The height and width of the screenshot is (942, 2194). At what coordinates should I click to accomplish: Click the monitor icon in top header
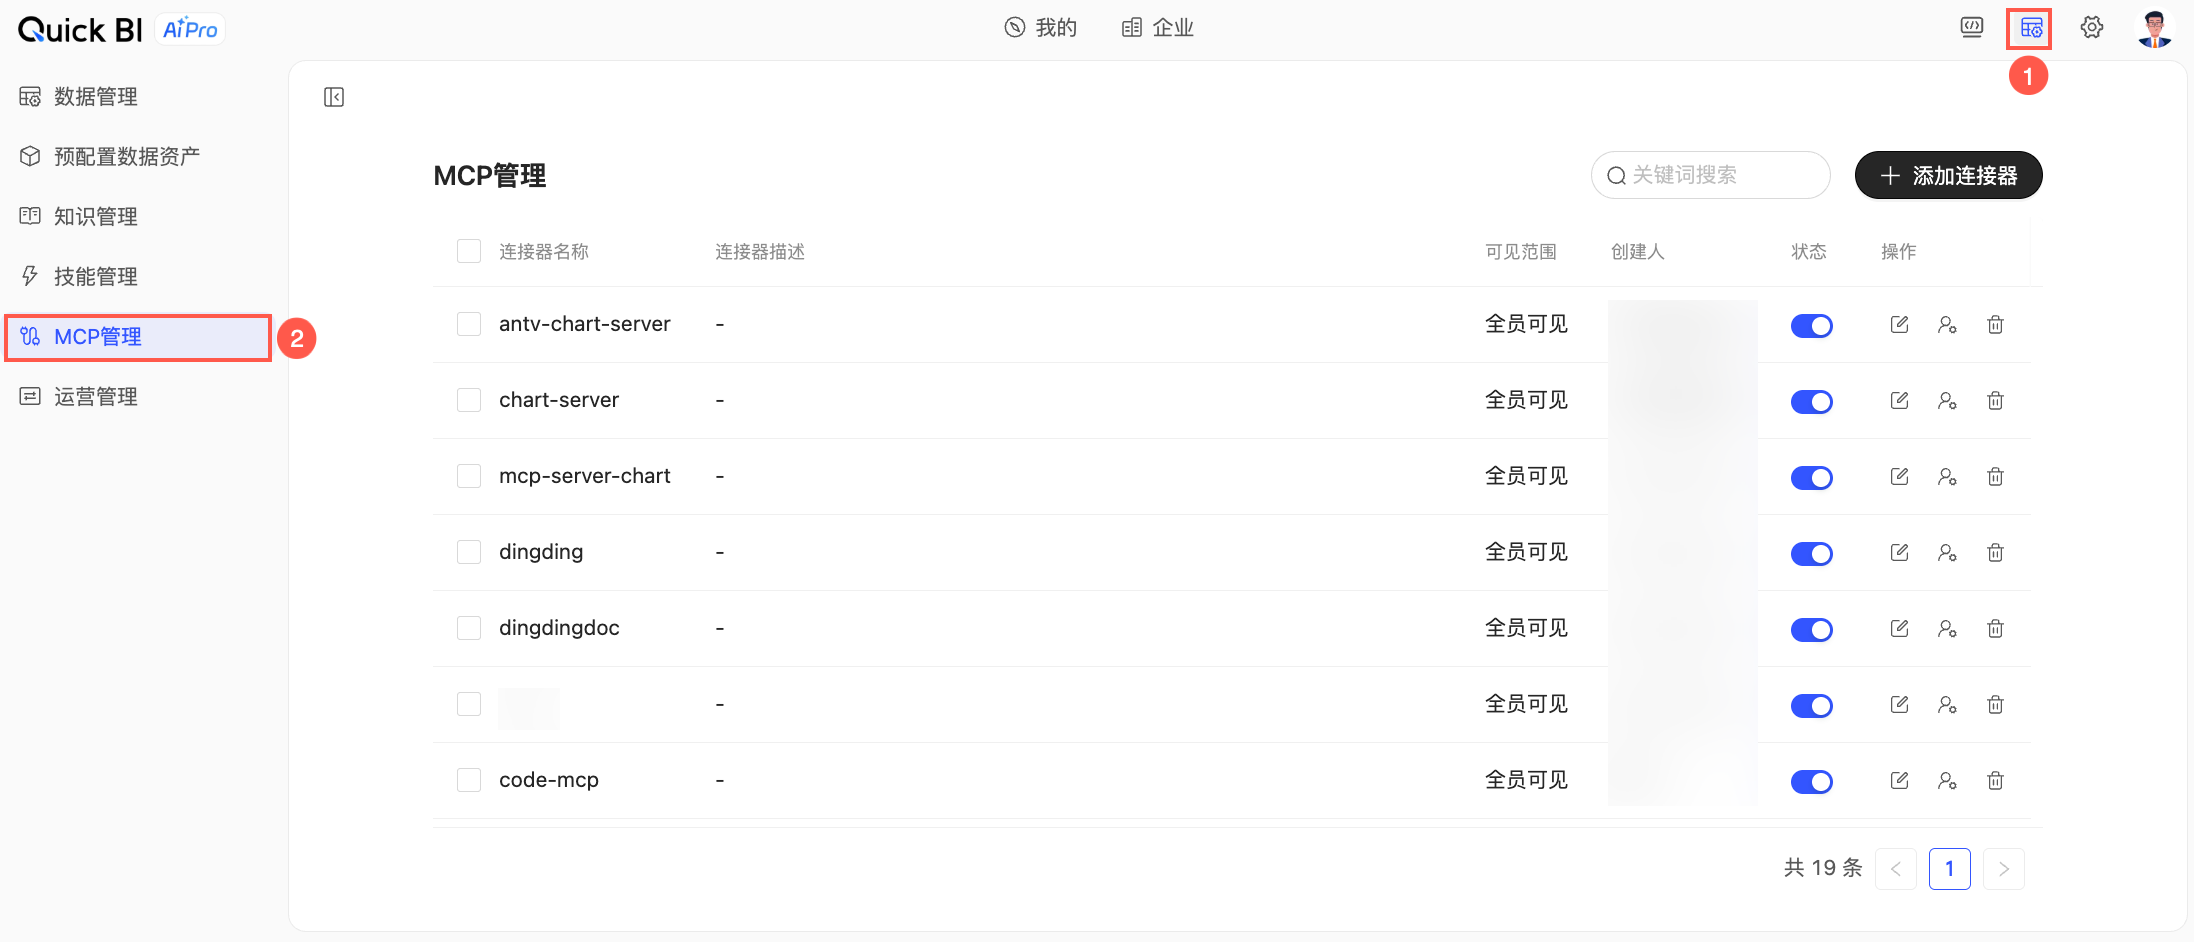pyautogui.click(x=1971, y=28)
